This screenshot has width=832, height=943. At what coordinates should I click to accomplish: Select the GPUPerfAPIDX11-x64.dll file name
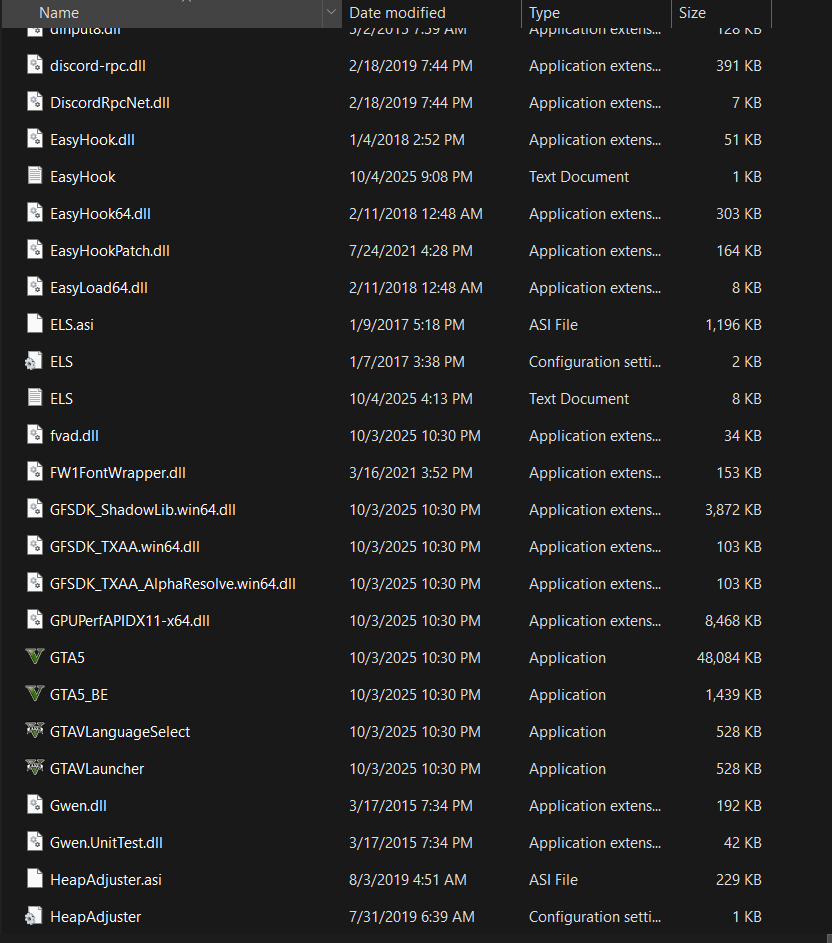tap(130, 621)
